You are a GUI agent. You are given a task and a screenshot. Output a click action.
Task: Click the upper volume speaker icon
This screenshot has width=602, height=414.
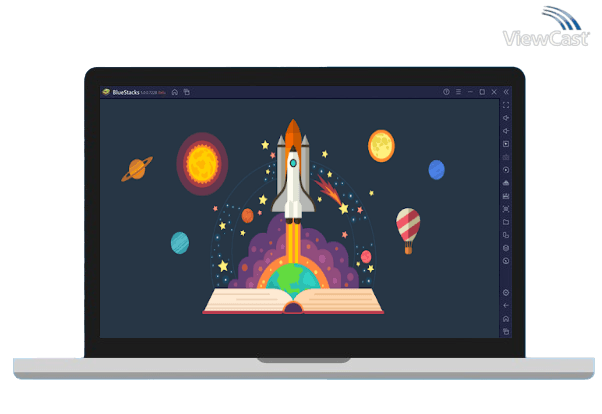click(506, 118)
